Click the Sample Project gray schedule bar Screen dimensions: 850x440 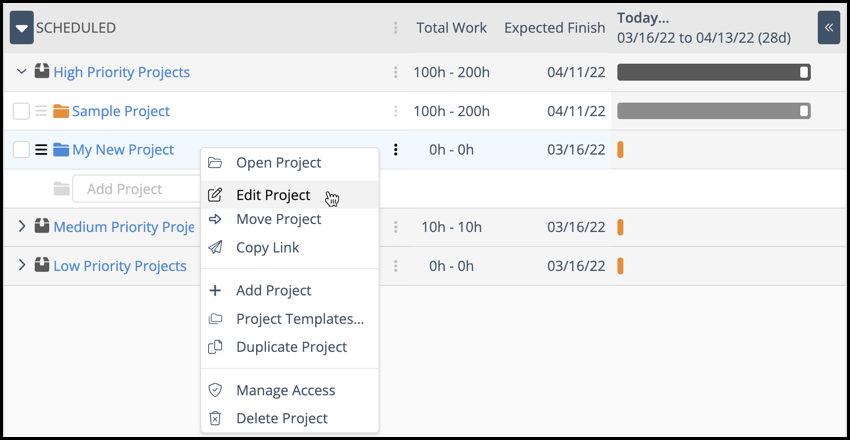pos(712,111)
